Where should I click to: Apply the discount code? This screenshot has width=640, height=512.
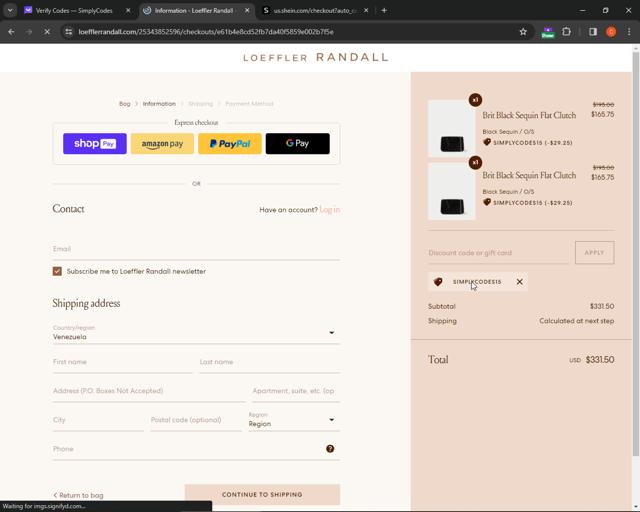[594, 253]
